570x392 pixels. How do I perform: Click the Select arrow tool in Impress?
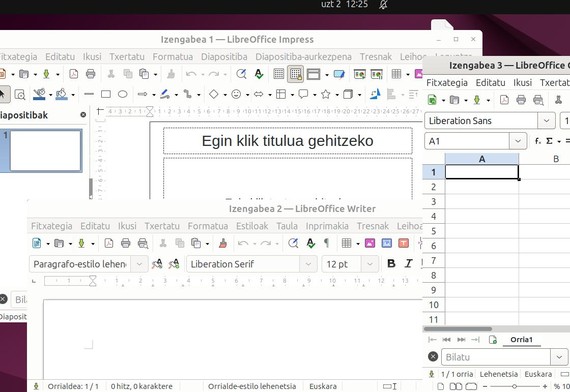click(x=3, y=95)
